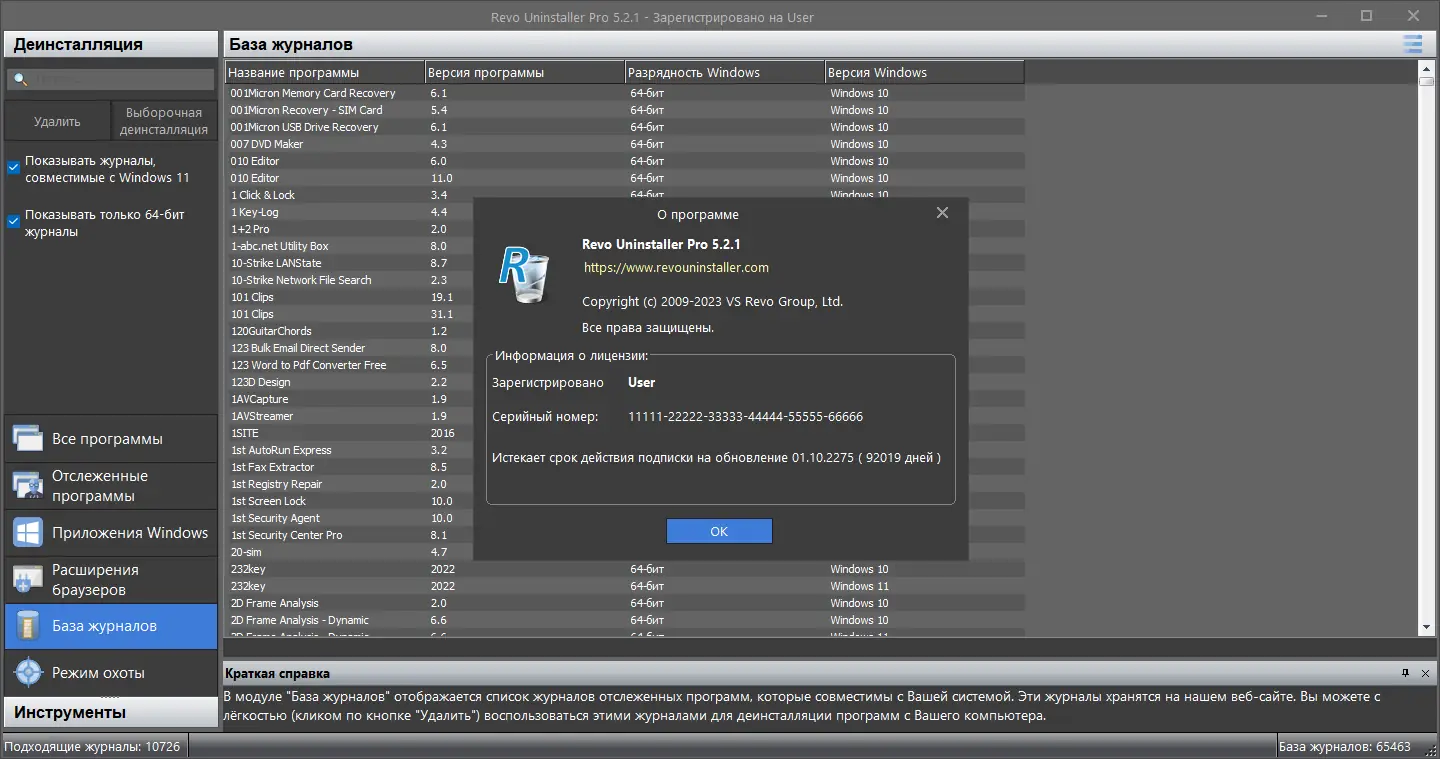Activate Режим охоты hunter mode
This screenshot has width=1440, height=759.
coord(111,673)
